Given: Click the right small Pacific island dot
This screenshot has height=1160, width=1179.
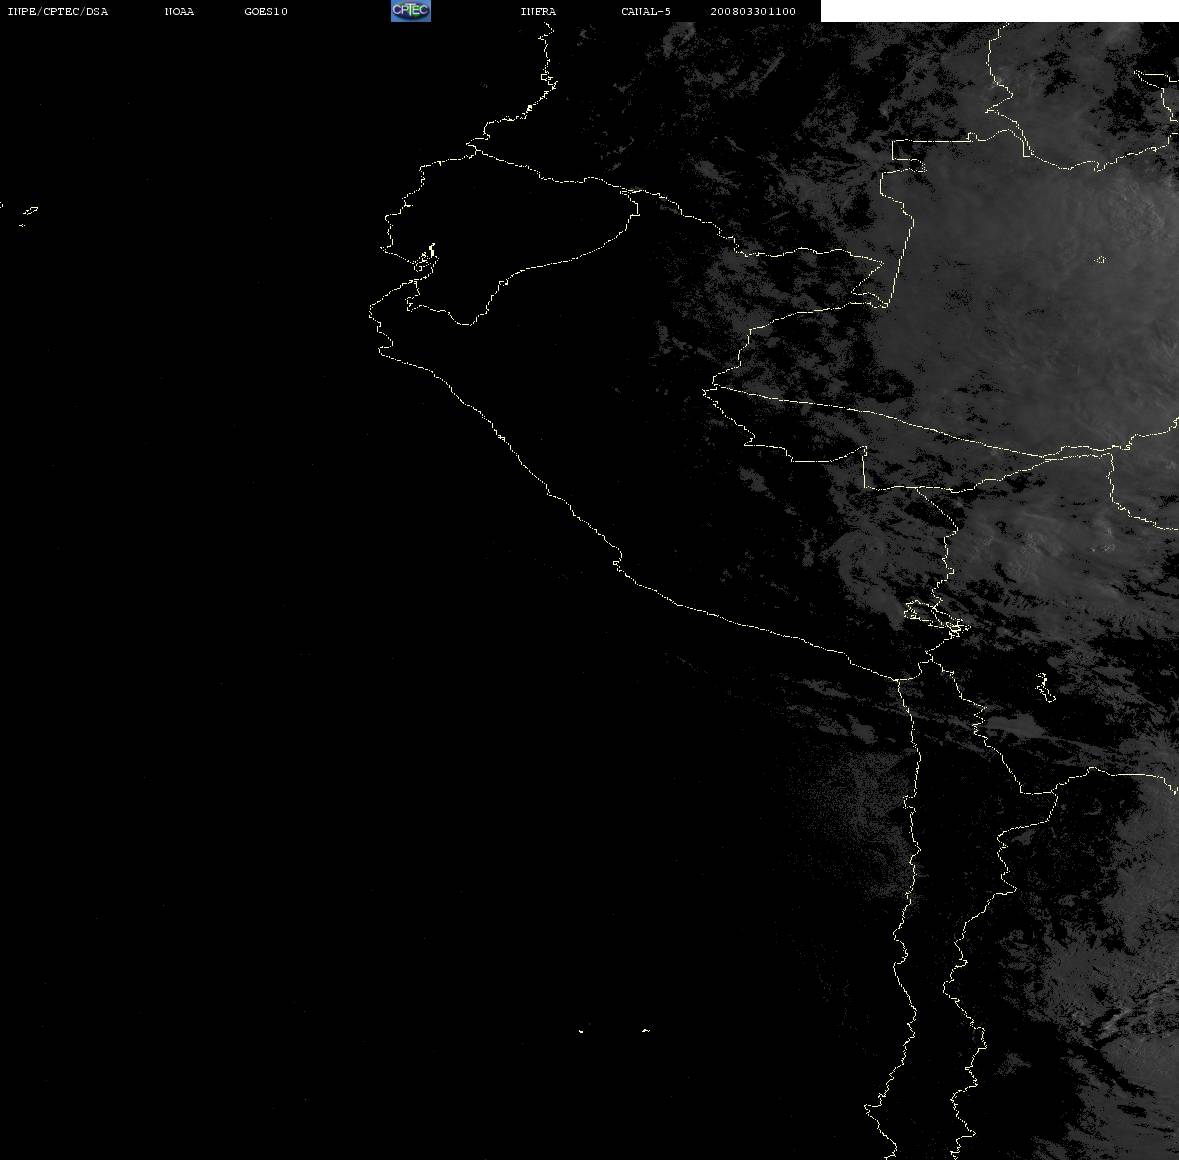Looking at the screenshot, I should pyautogui.click(x=645, y=1030).
